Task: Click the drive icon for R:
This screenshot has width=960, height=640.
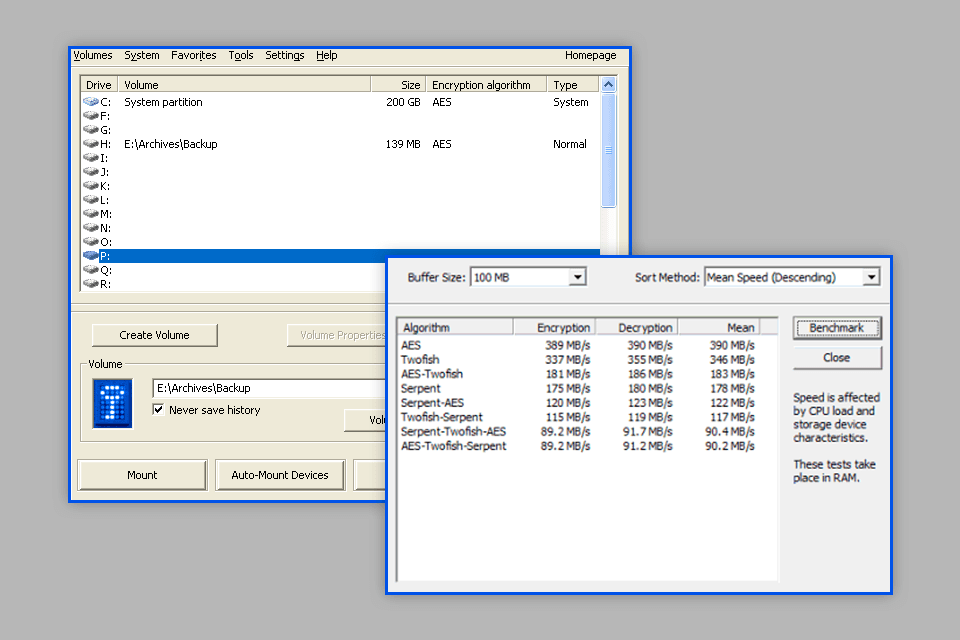Action: (91, 284)
